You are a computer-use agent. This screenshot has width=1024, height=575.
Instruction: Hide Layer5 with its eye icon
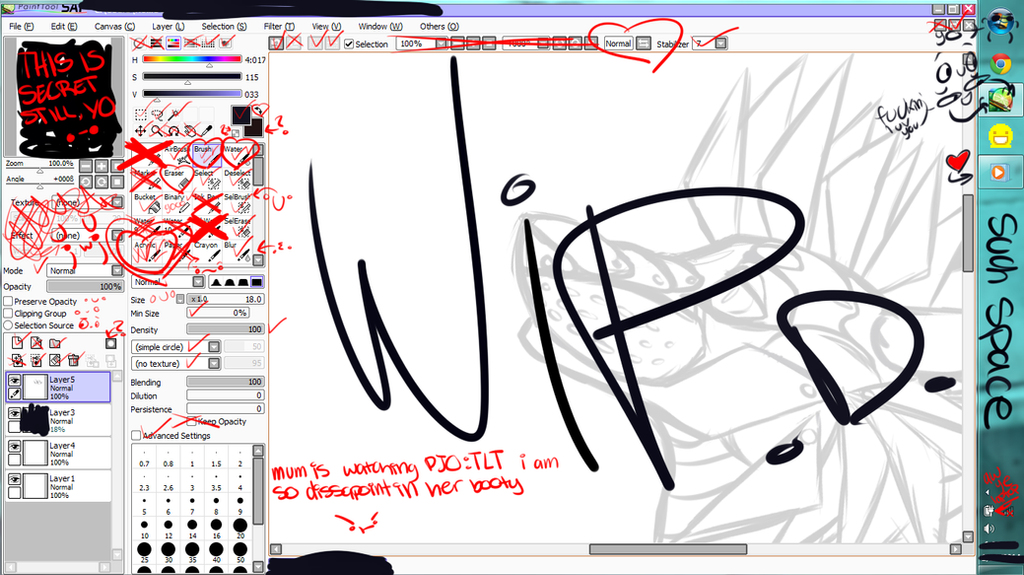pos(14,380)
